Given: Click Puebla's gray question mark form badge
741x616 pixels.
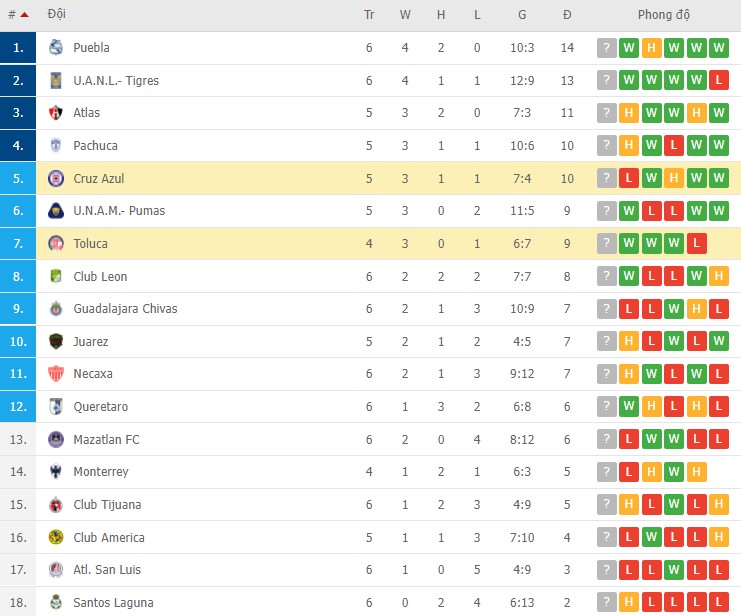Looking at the screenshot, I should click(607, 48).
